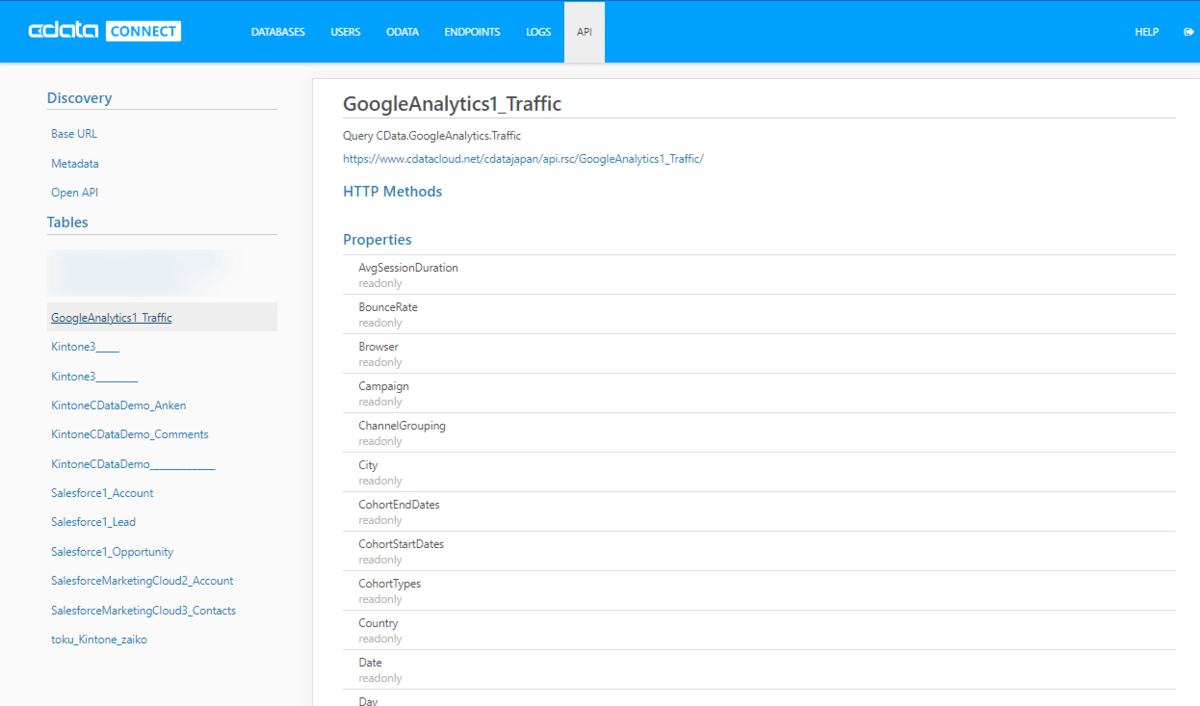Open the SalesforceMarketingCloud3_Contacts table
This screenshot has width=1200, height=706.
[x=143, y=611]
